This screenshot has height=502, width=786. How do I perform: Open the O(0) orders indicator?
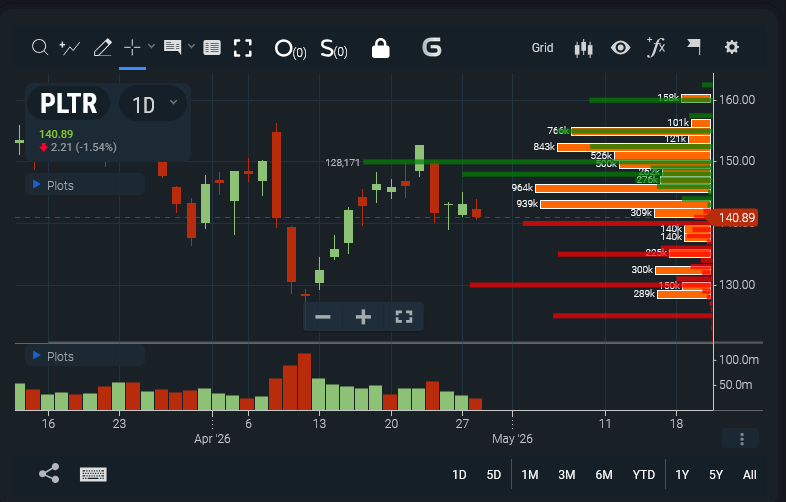point(290,49)
